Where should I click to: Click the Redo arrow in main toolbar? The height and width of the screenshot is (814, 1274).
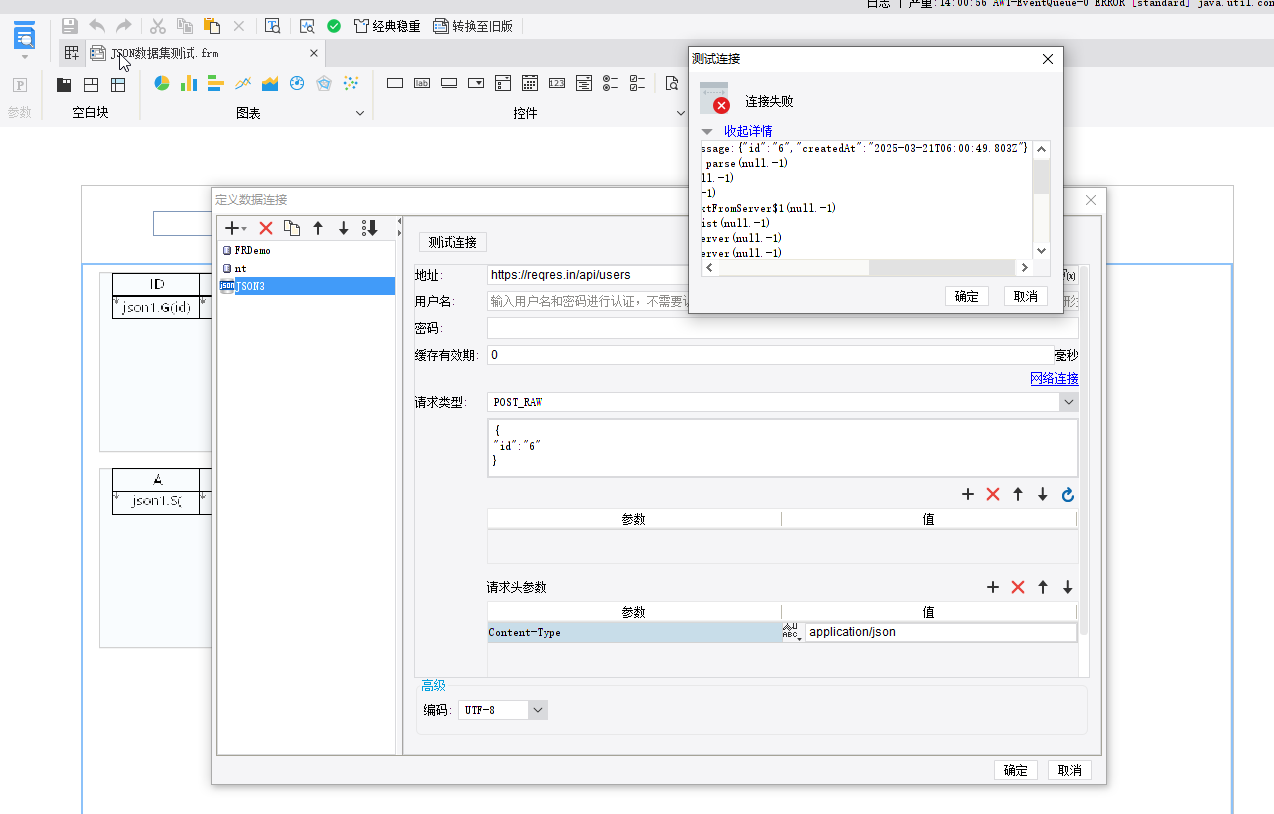[x=124, y=26]
